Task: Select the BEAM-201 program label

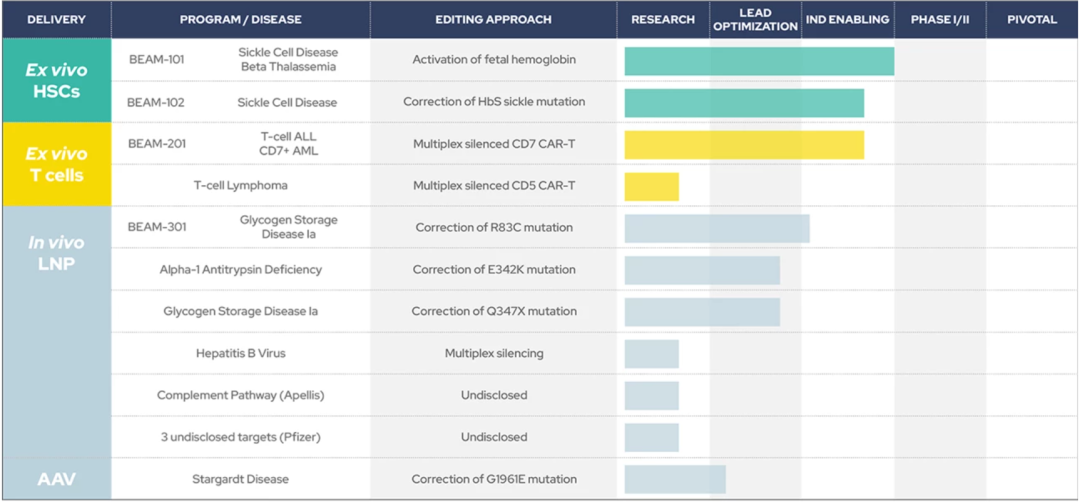Action: coord(156,144)
